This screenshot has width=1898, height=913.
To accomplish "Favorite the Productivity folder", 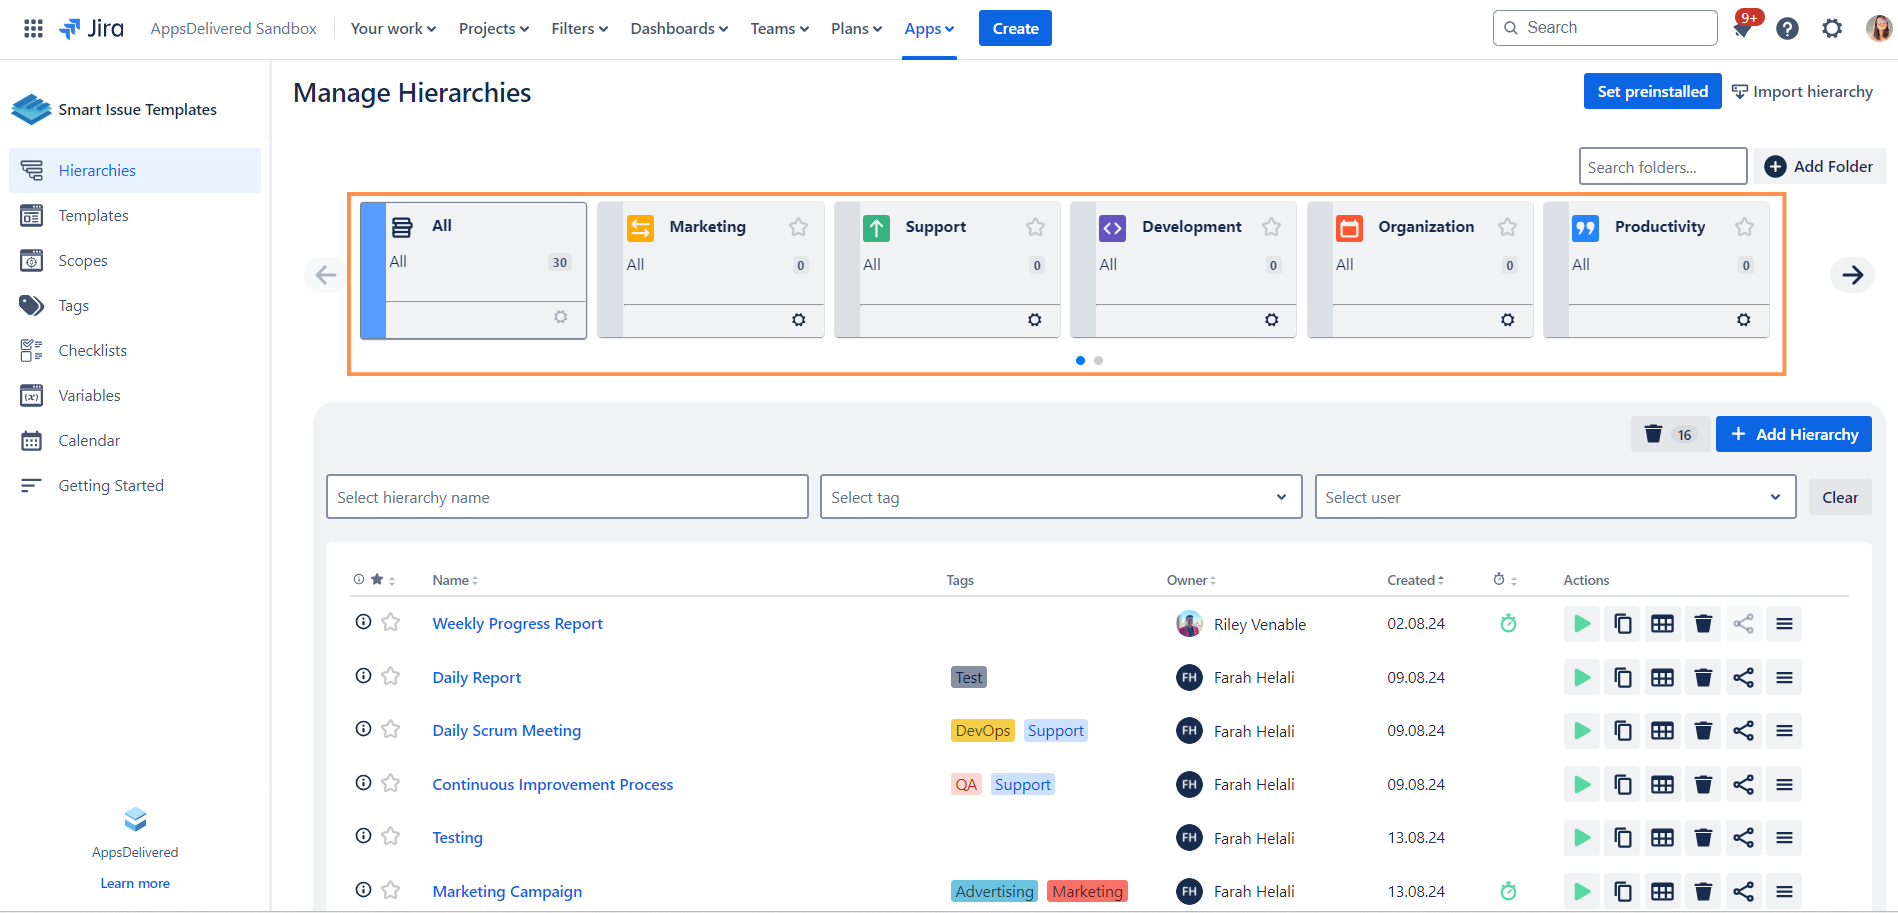I will pos(1744,227).
